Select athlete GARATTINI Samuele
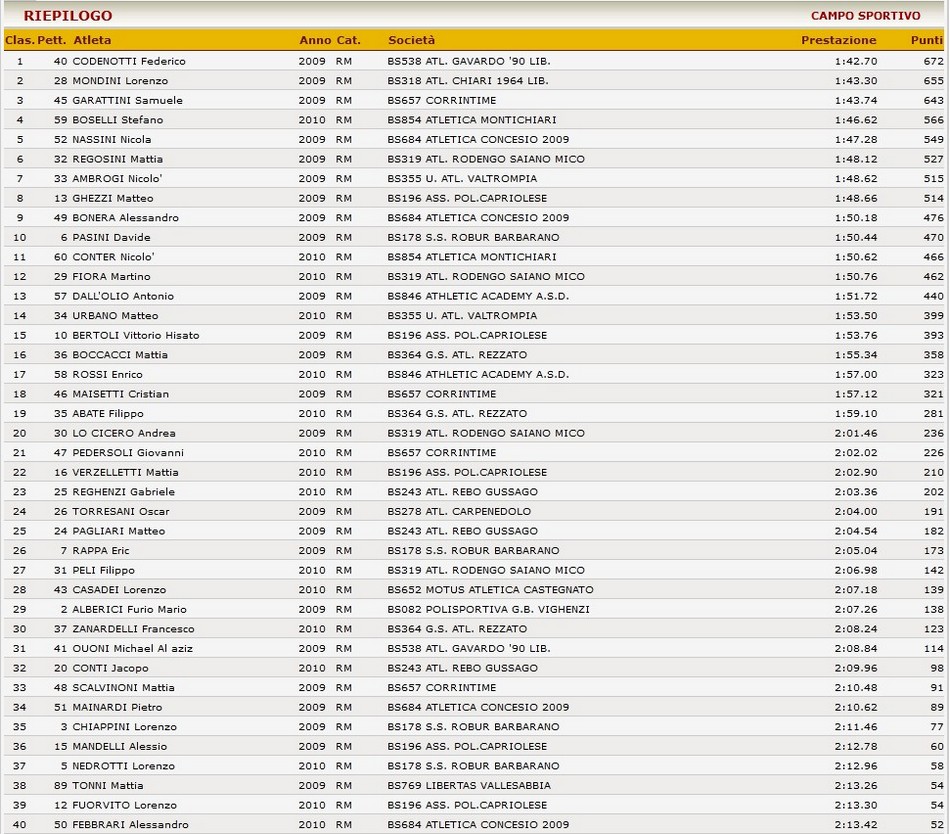This screenshot has width=950, height=834. coord(127,101)
